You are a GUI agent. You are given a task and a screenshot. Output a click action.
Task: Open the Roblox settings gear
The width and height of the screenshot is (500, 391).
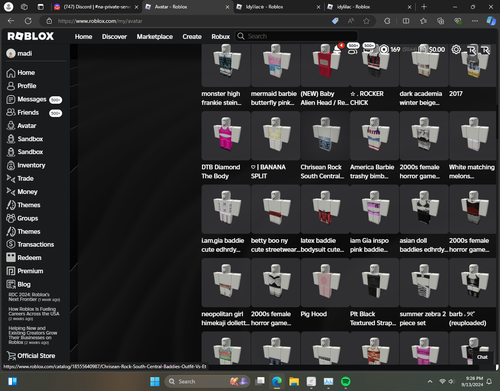[456, 50]
